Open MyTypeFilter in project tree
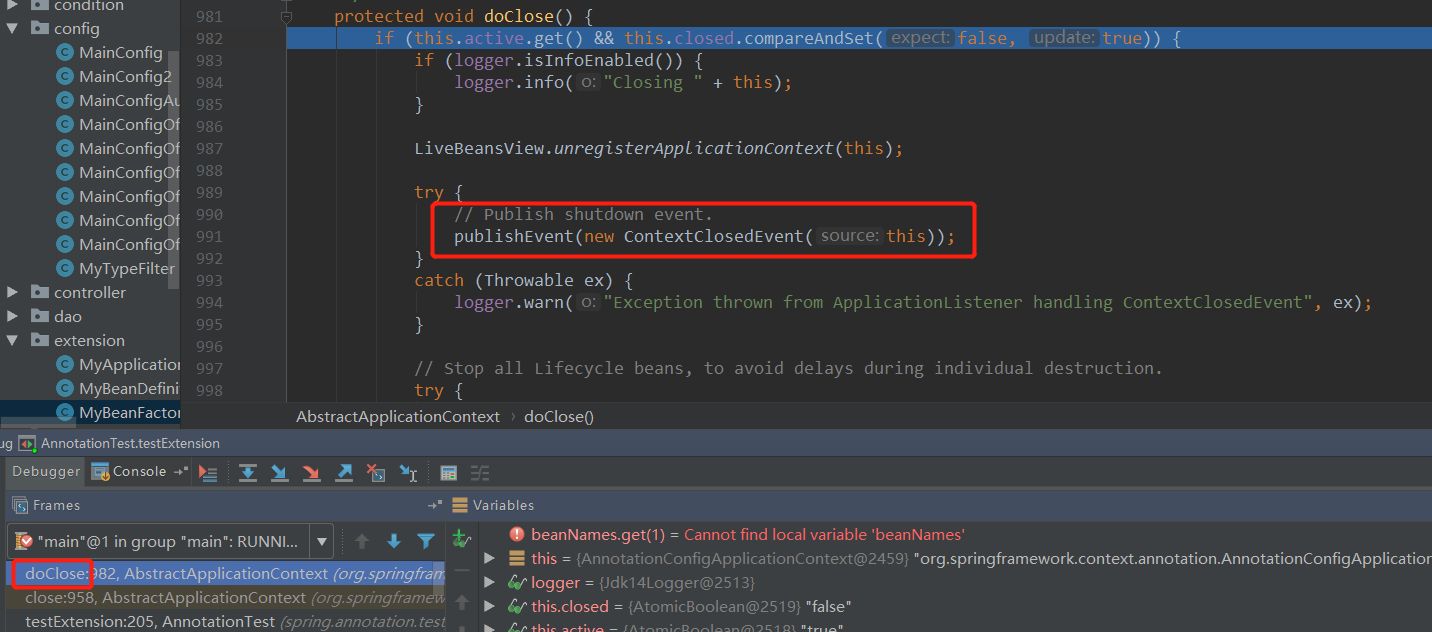The height and width of the screenshot is (632, 1432). click(127, 268)
